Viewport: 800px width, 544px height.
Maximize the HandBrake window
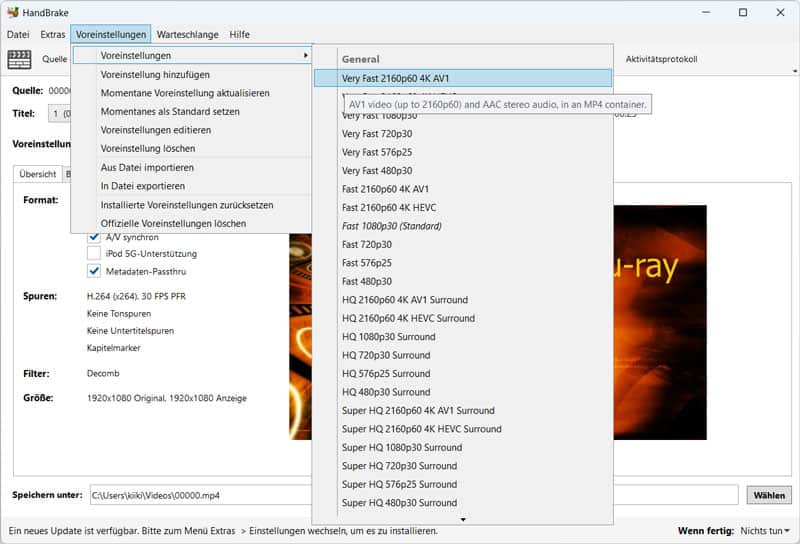(743, 12)
